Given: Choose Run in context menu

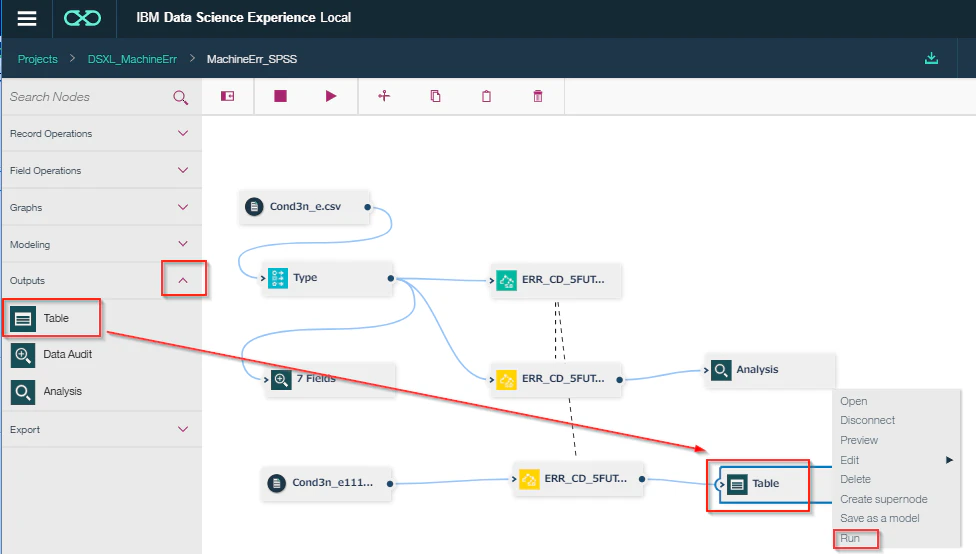Looking at the screenshot, I should tap(850, 538).
